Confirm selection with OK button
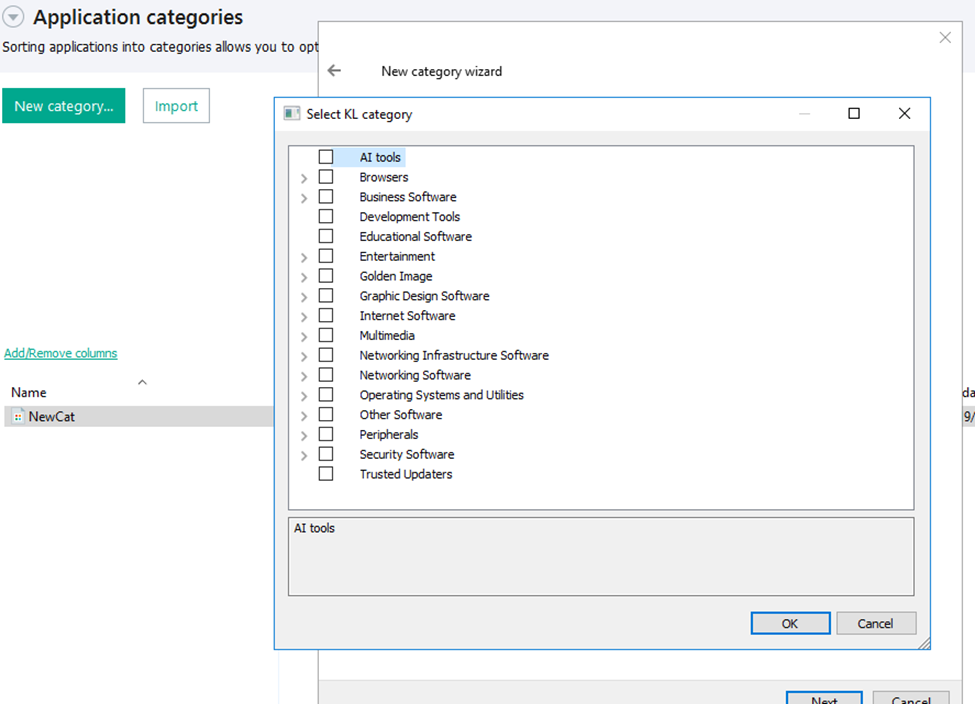 [790, 623]
